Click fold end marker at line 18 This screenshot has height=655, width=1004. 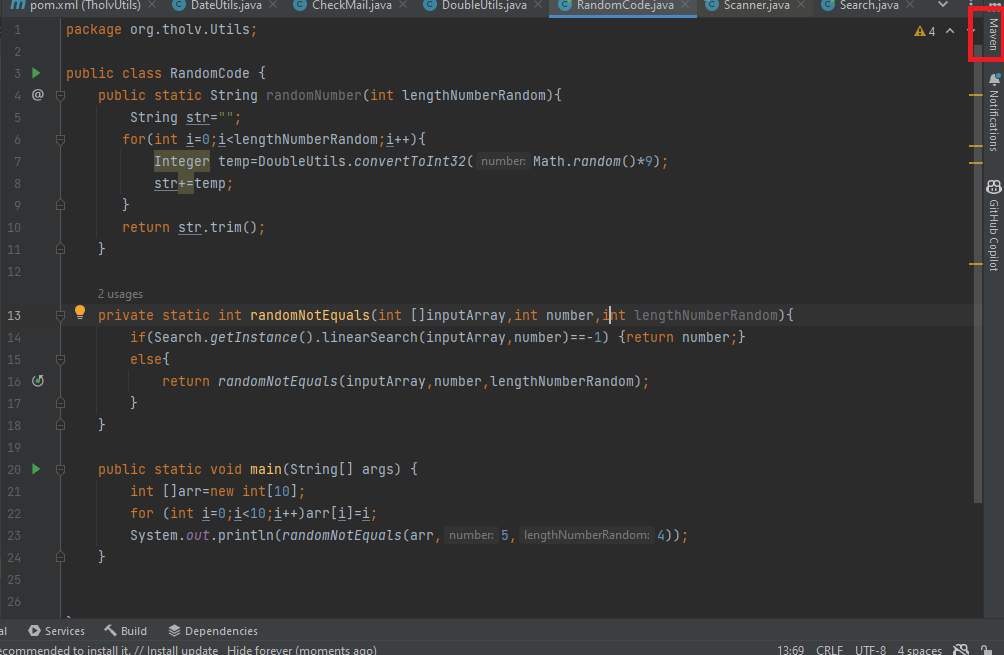60,425
